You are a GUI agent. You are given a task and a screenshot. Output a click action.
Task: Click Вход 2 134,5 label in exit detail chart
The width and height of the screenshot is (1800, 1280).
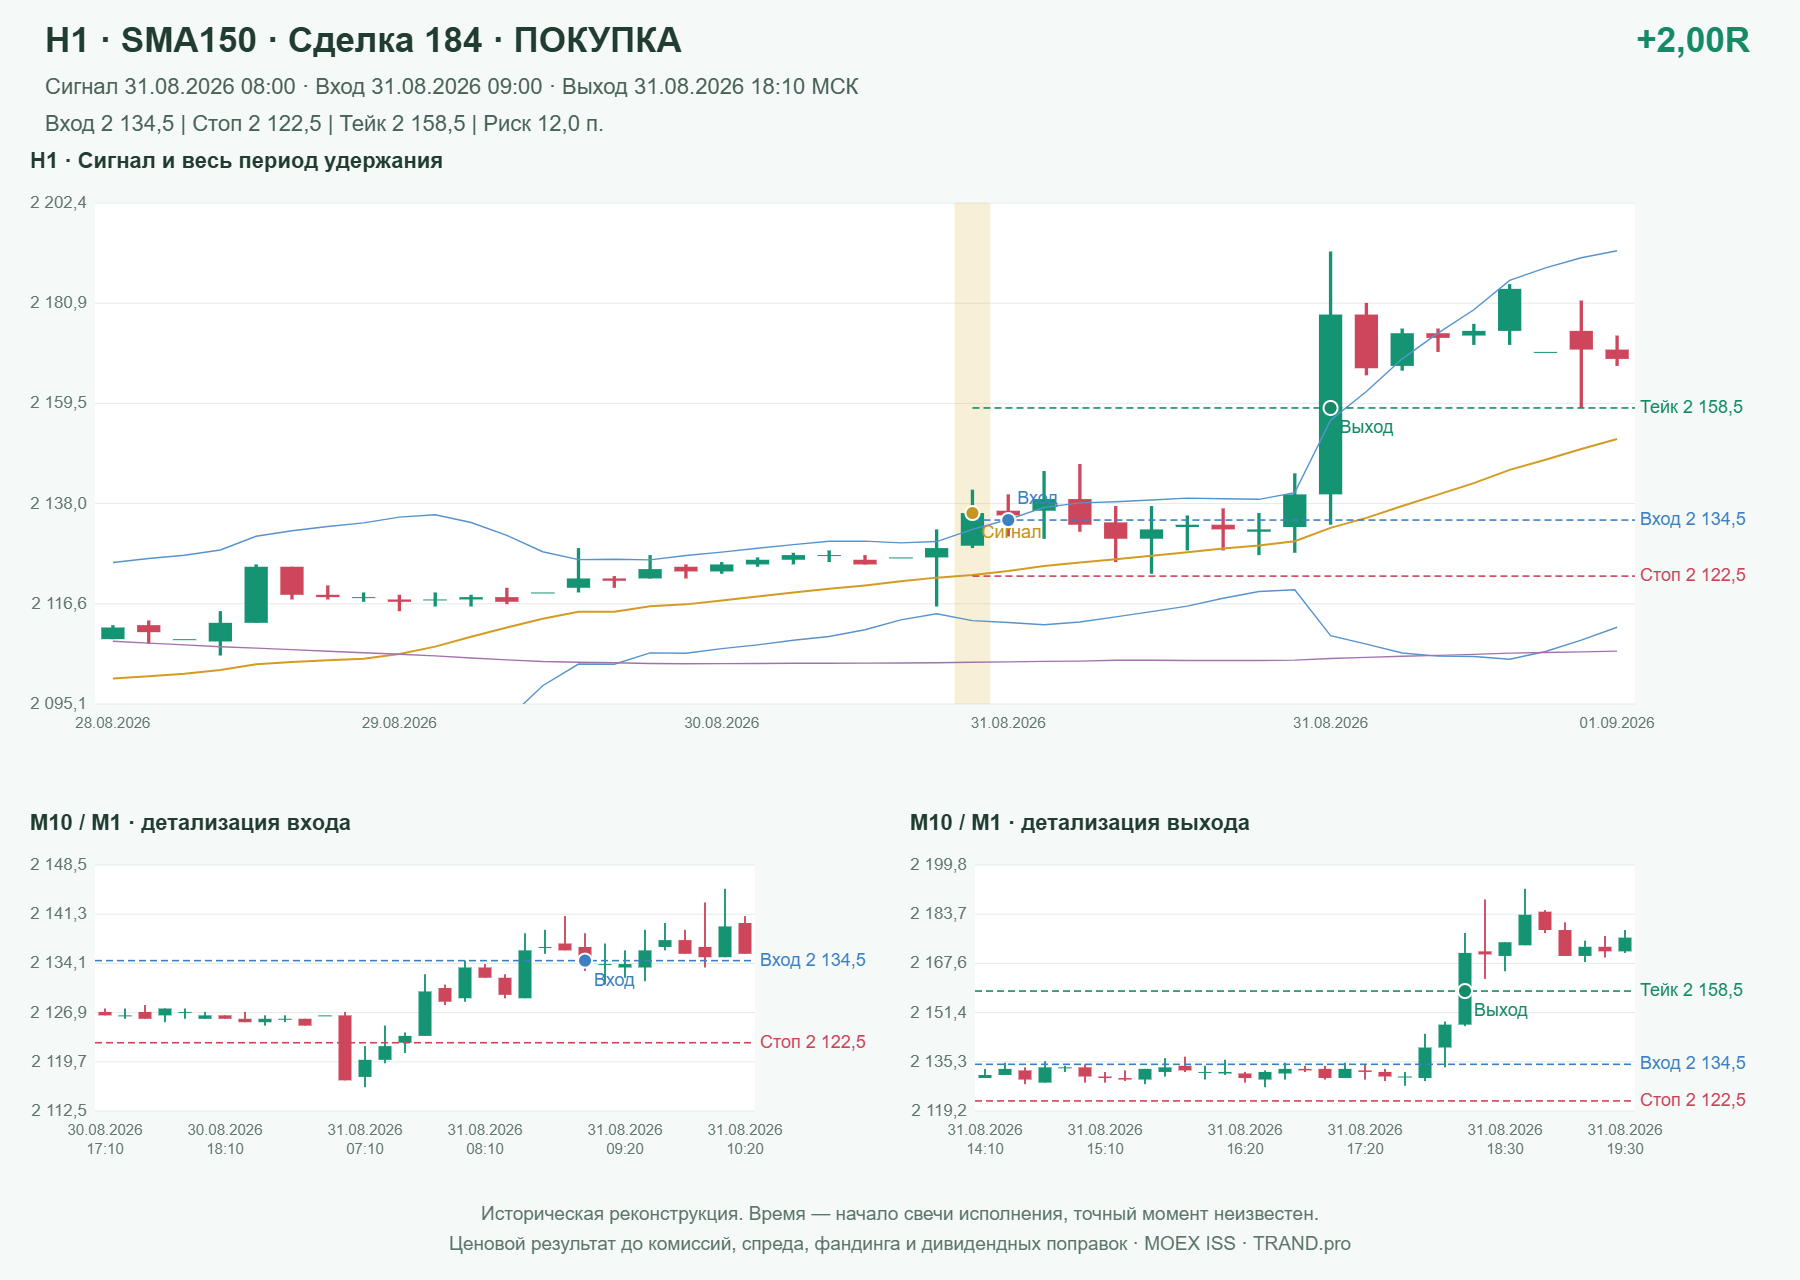click(x=1692, y=1063)
